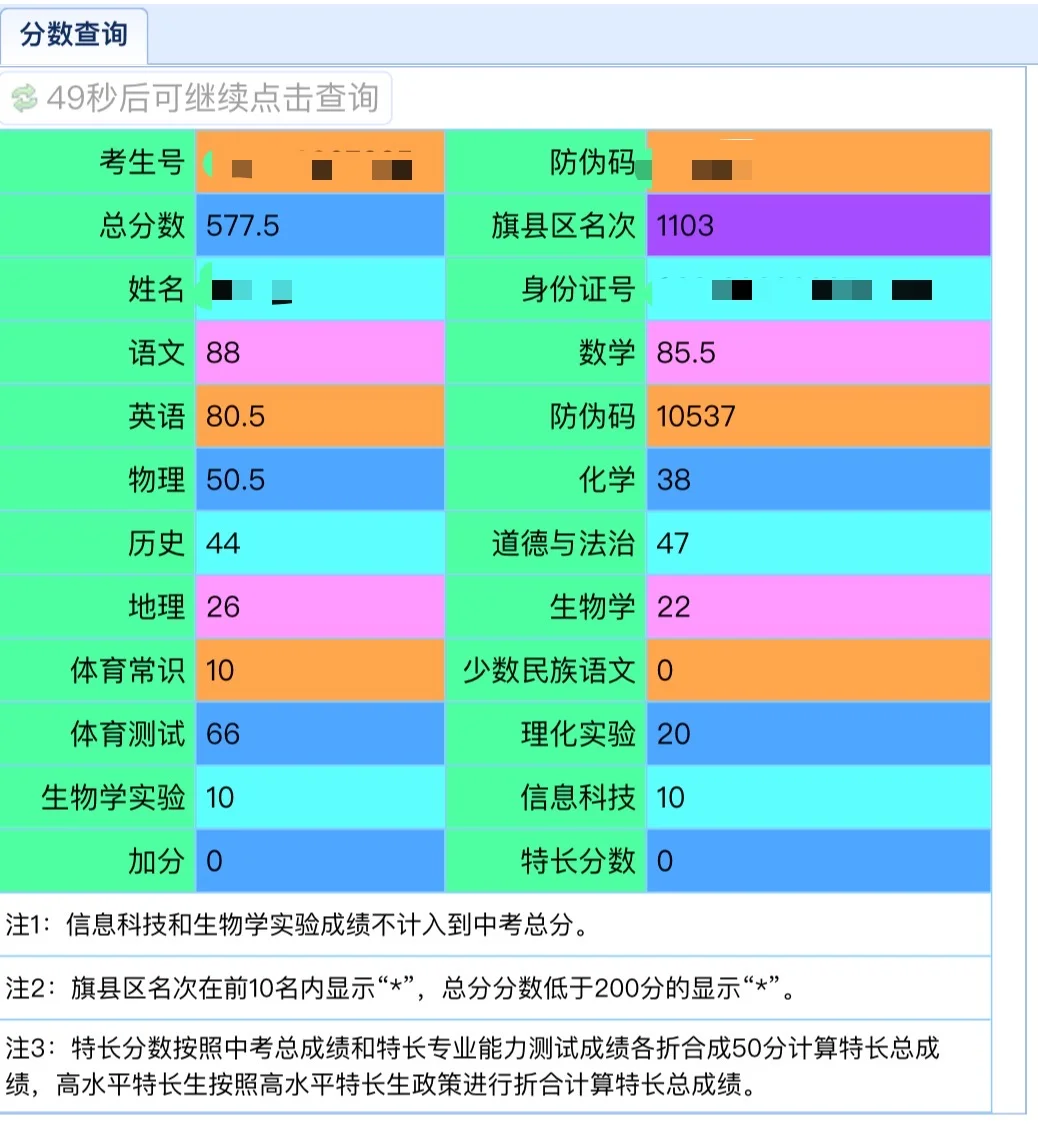Image resolution: width=1038 pixels, height=1148 pixels.
Task: Click the 身份证号 label
Action: pyautogui.click(x=578, y=289)
